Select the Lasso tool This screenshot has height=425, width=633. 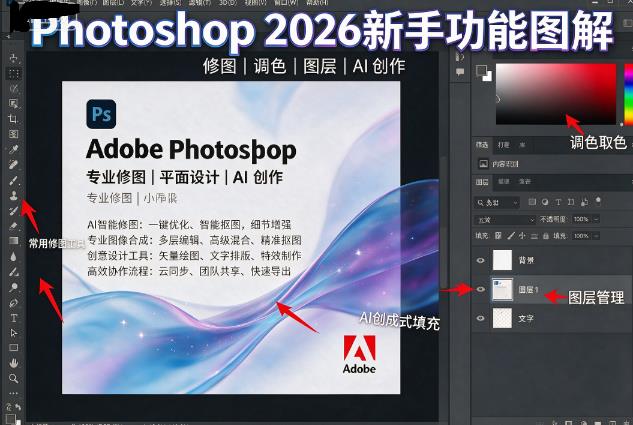(x=14, y=88)
